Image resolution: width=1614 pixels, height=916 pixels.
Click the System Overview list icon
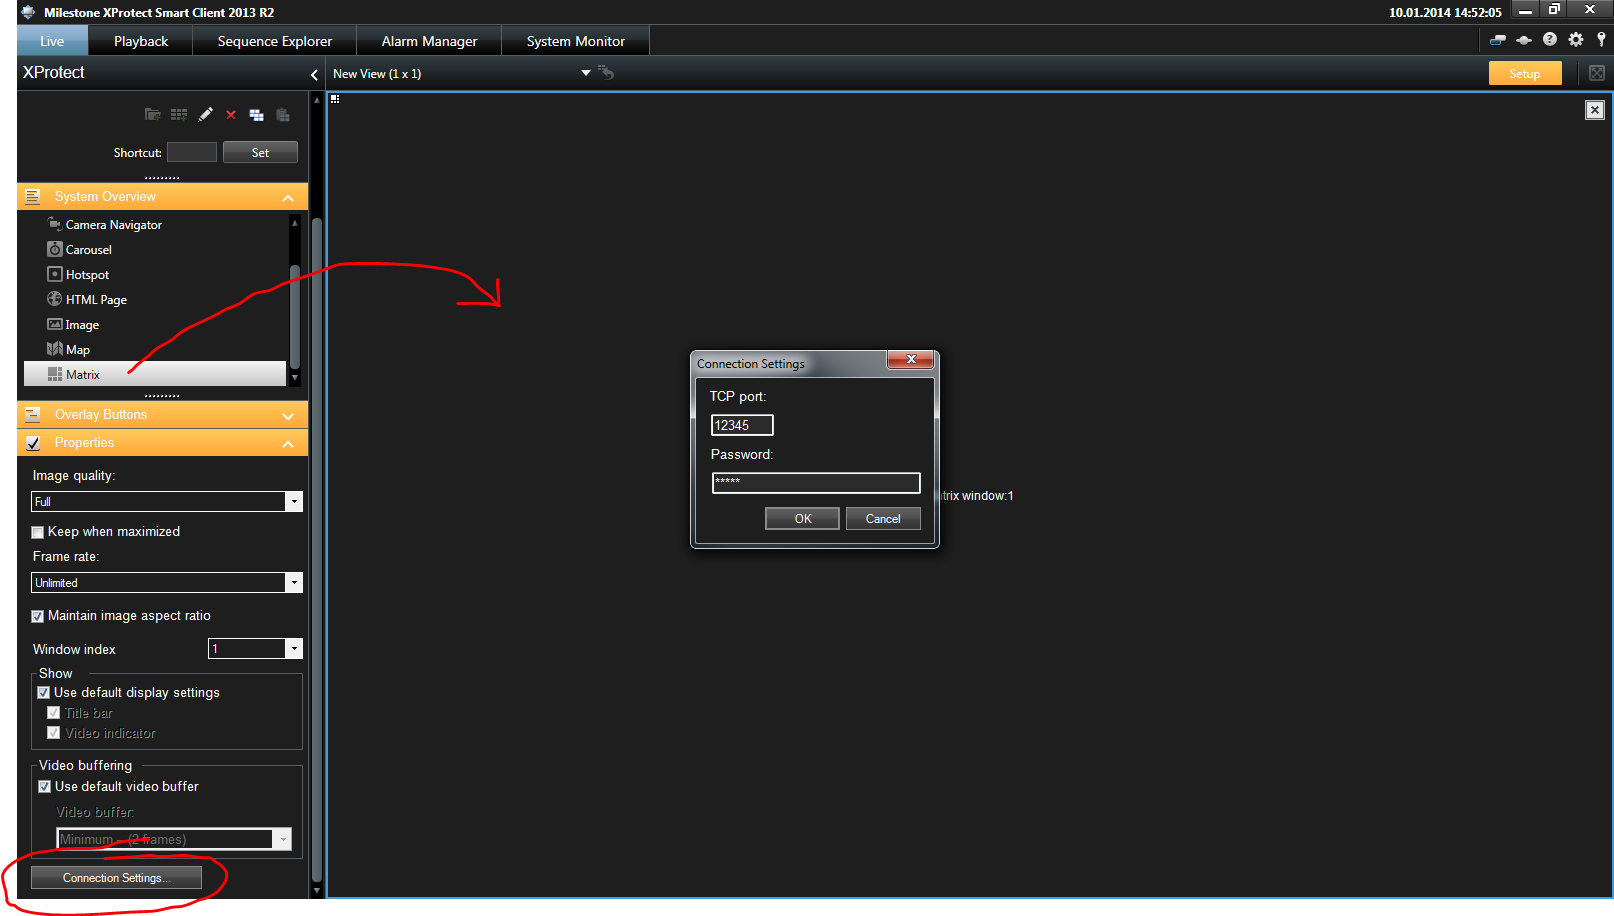click(x=33, y=197)
